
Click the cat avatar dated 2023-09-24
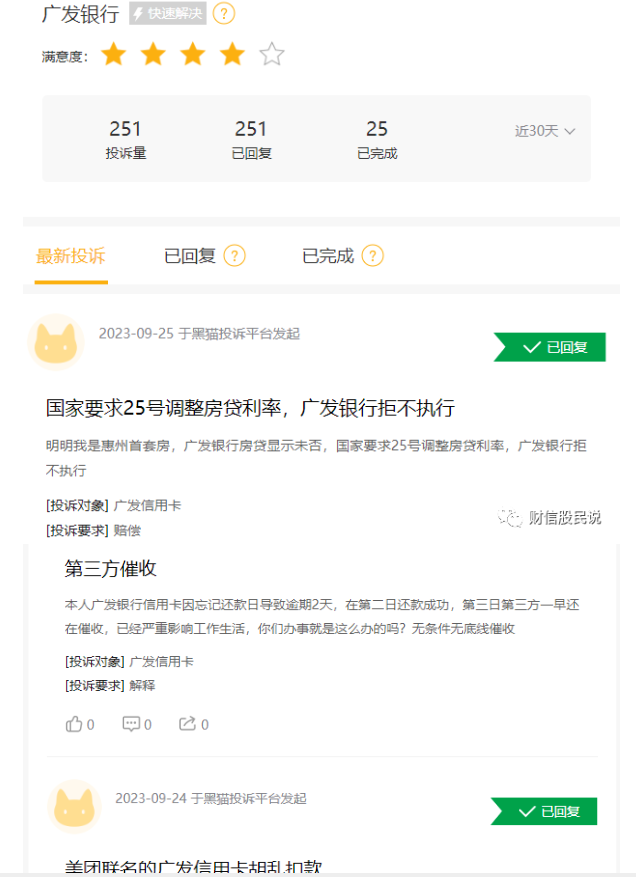[x=74, y=807]
